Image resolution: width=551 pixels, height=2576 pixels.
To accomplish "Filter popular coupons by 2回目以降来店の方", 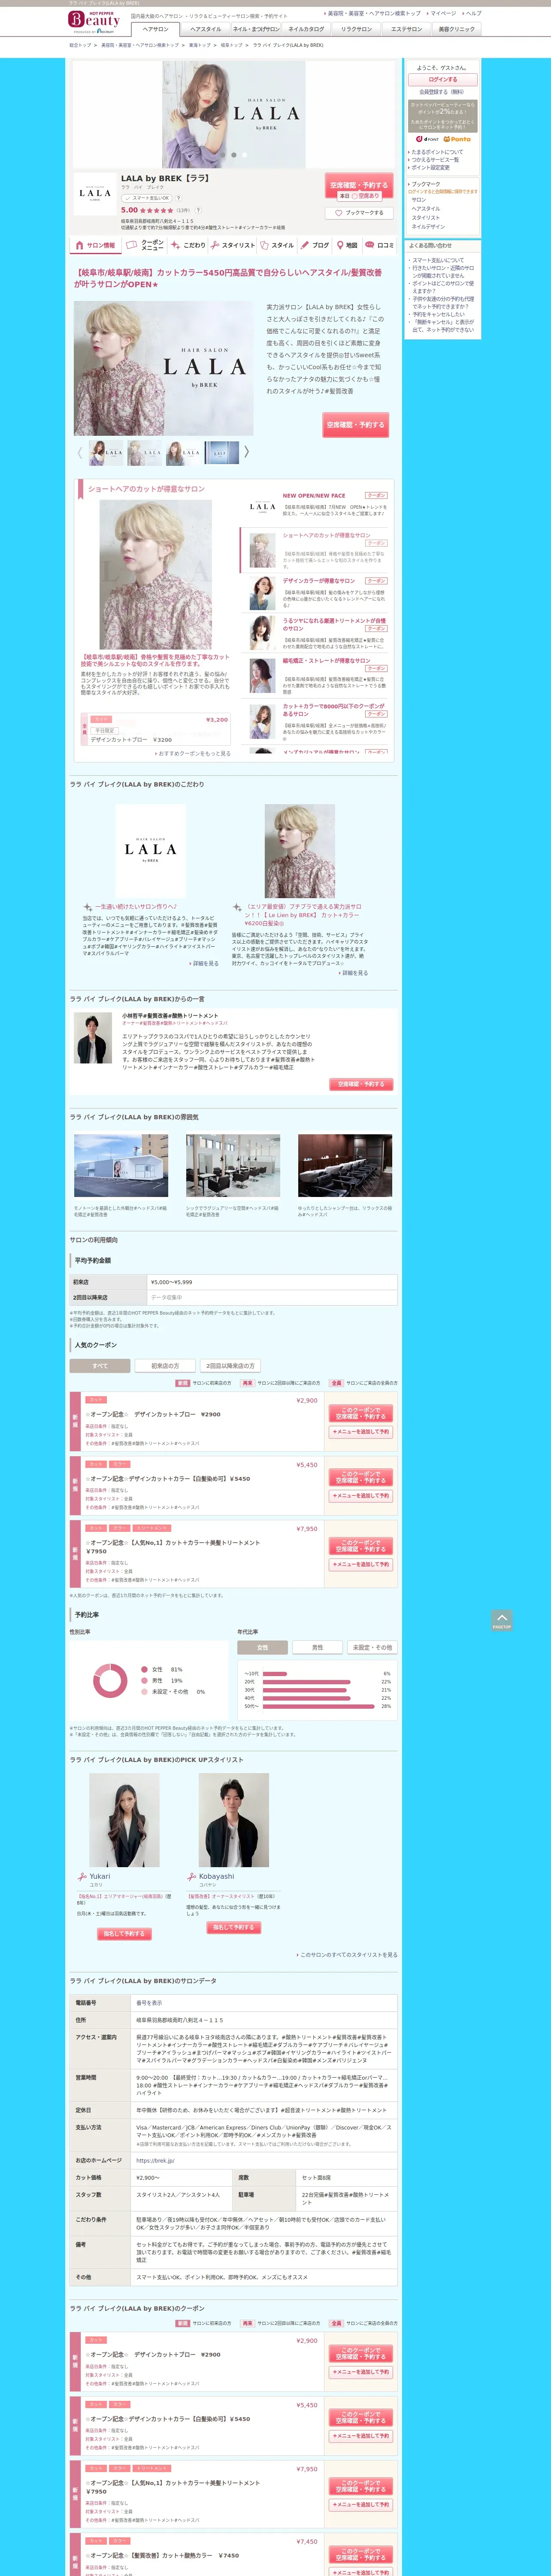I will click(x=230, y=1366).
